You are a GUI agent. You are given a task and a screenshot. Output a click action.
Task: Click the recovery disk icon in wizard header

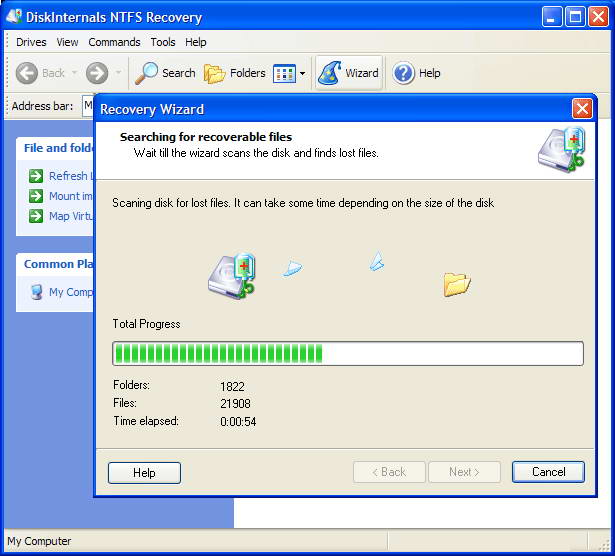click(x=562, y=149)
